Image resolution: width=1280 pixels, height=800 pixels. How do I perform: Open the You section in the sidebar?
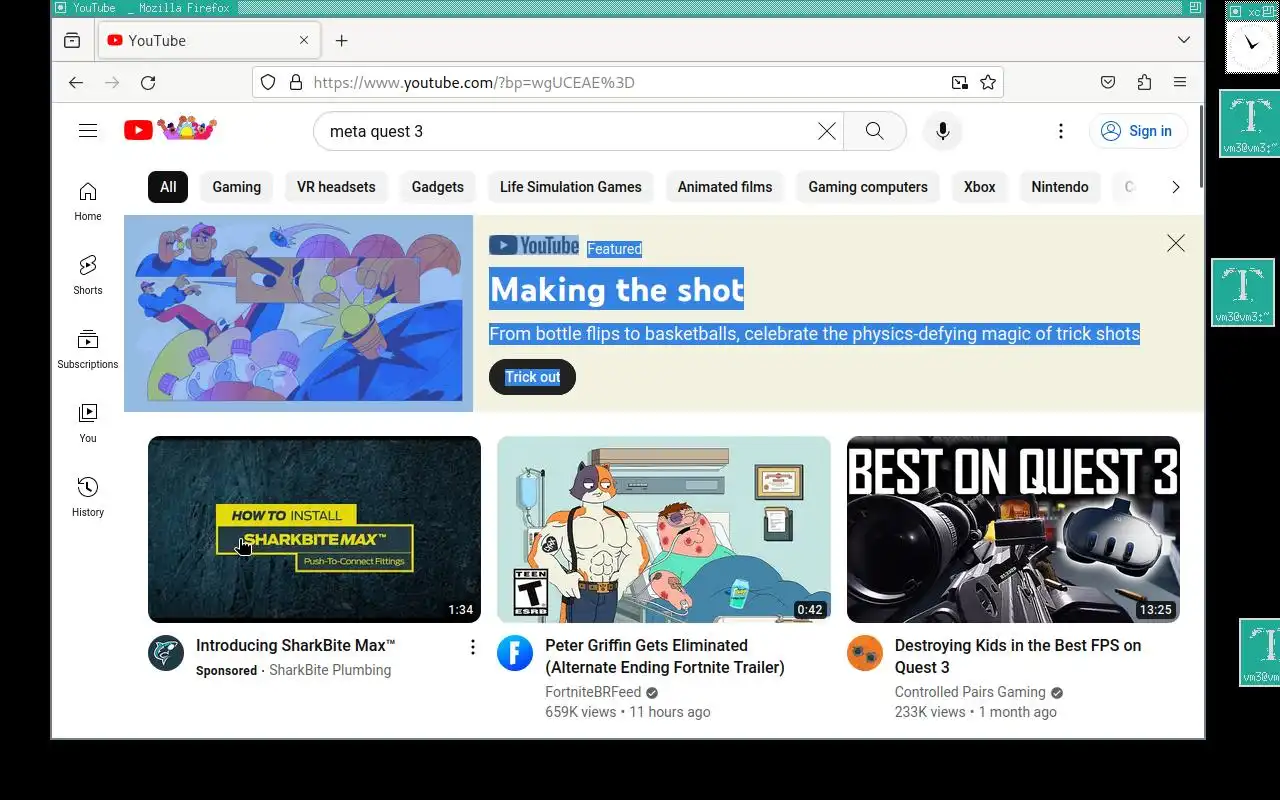pos(88,423)
